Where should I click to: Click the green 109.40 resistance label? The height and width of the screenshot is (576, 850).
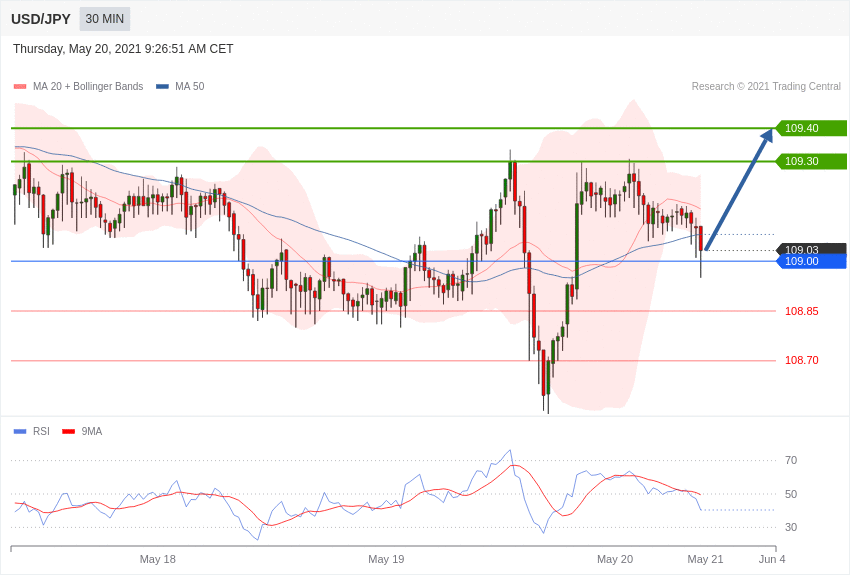click(811, 128)
